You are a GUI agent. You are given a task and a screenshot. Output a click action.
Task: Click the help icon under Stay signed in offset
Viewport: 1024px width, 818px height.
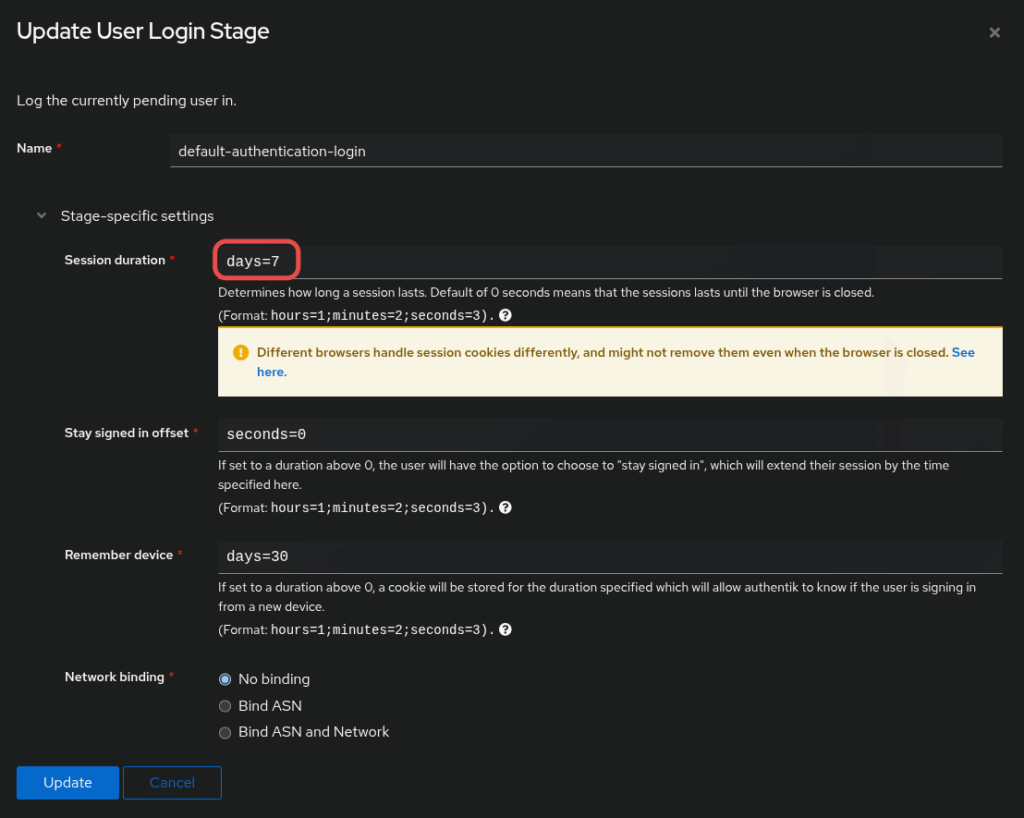(506, 508)
